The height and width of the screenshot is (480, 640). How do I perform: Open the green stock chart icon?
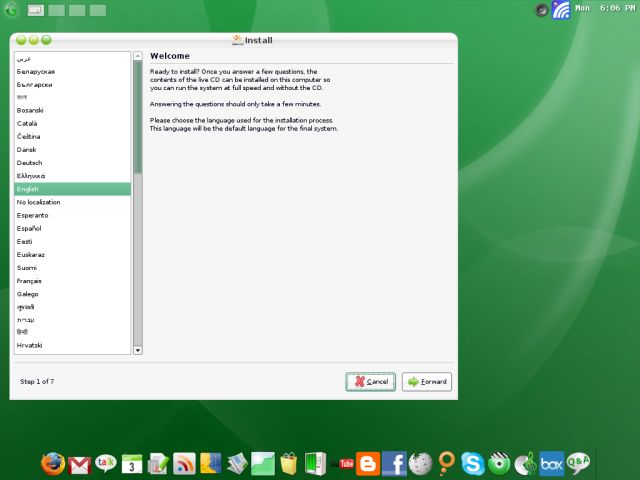tap(263, 464)
